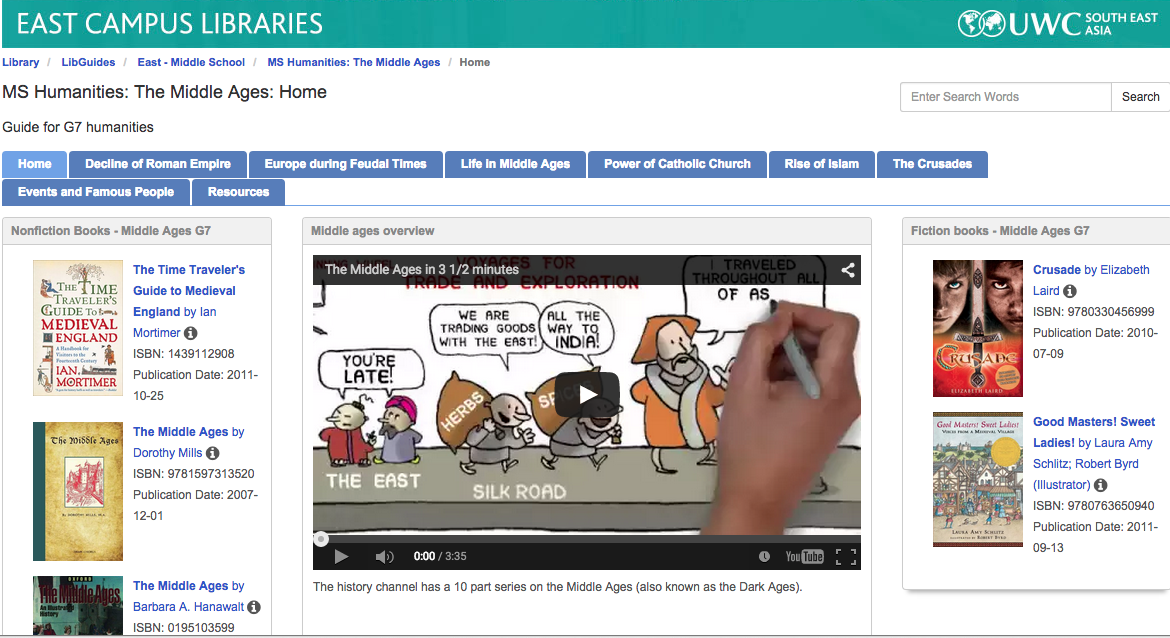Click the Search button

[1140, 97]
